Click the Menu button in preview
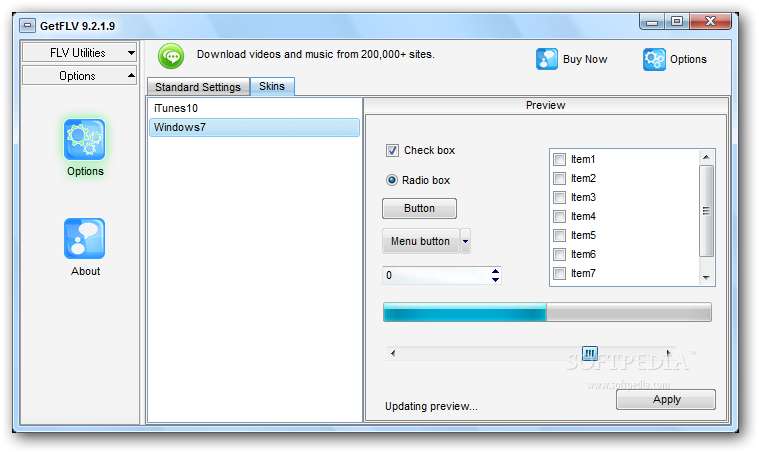Viewport: 759px width, 453px height. click(x=421, y=241)
